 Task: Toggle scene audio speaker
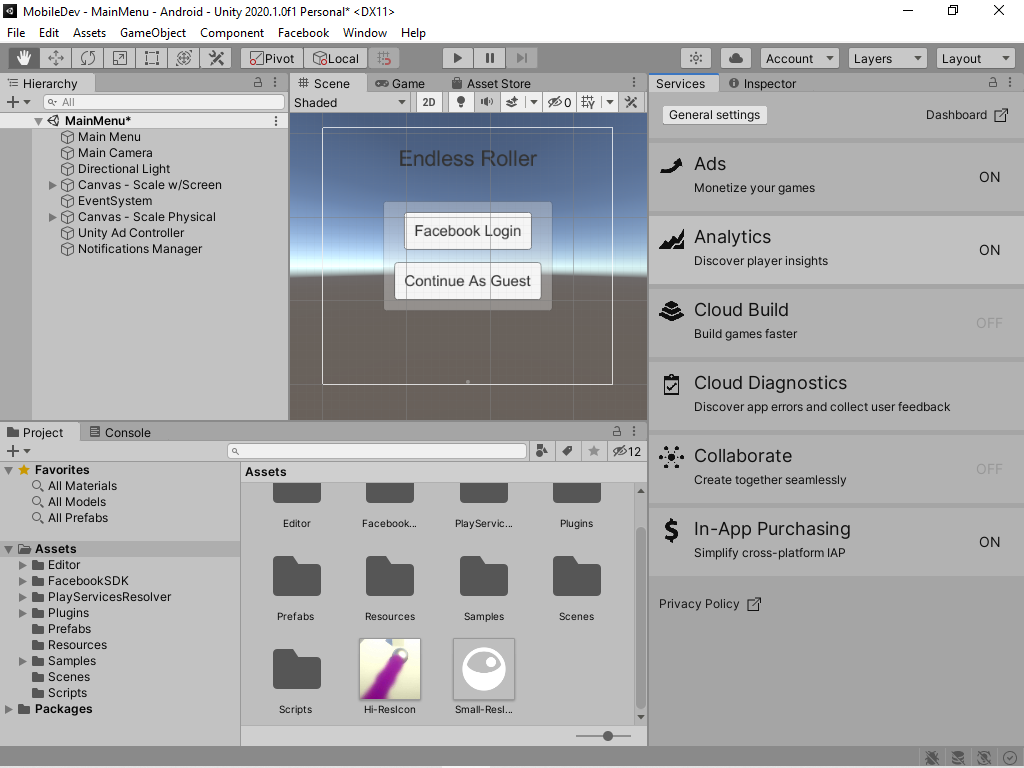point(487,103)
